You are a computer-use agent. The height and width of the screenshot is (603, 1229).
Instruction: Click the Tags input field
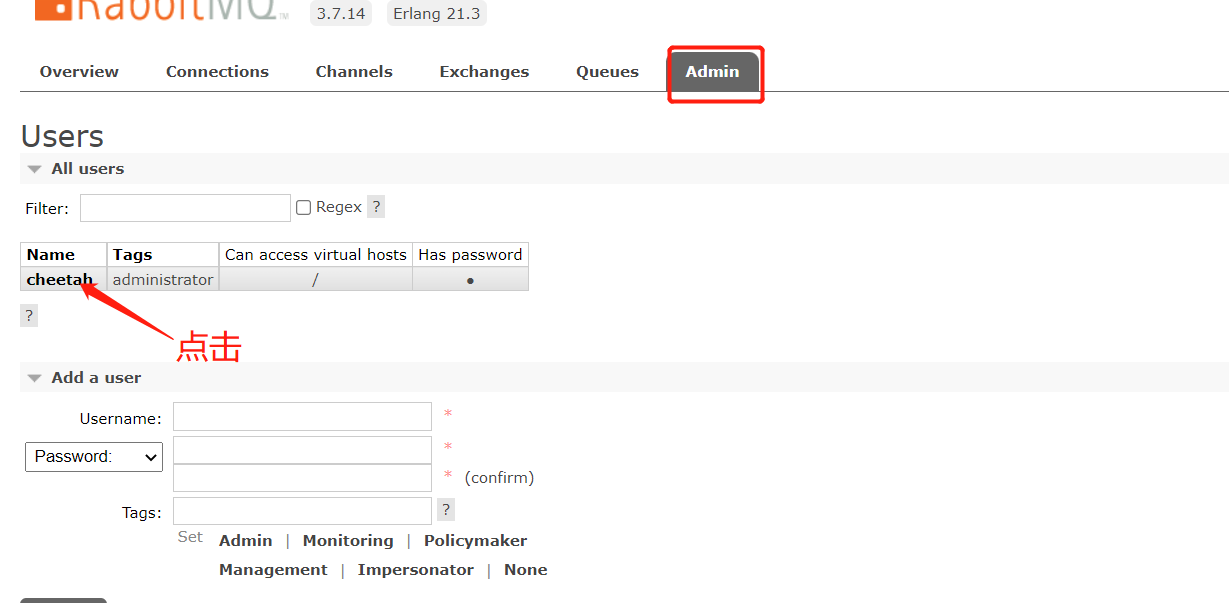[x=302, y=512]
